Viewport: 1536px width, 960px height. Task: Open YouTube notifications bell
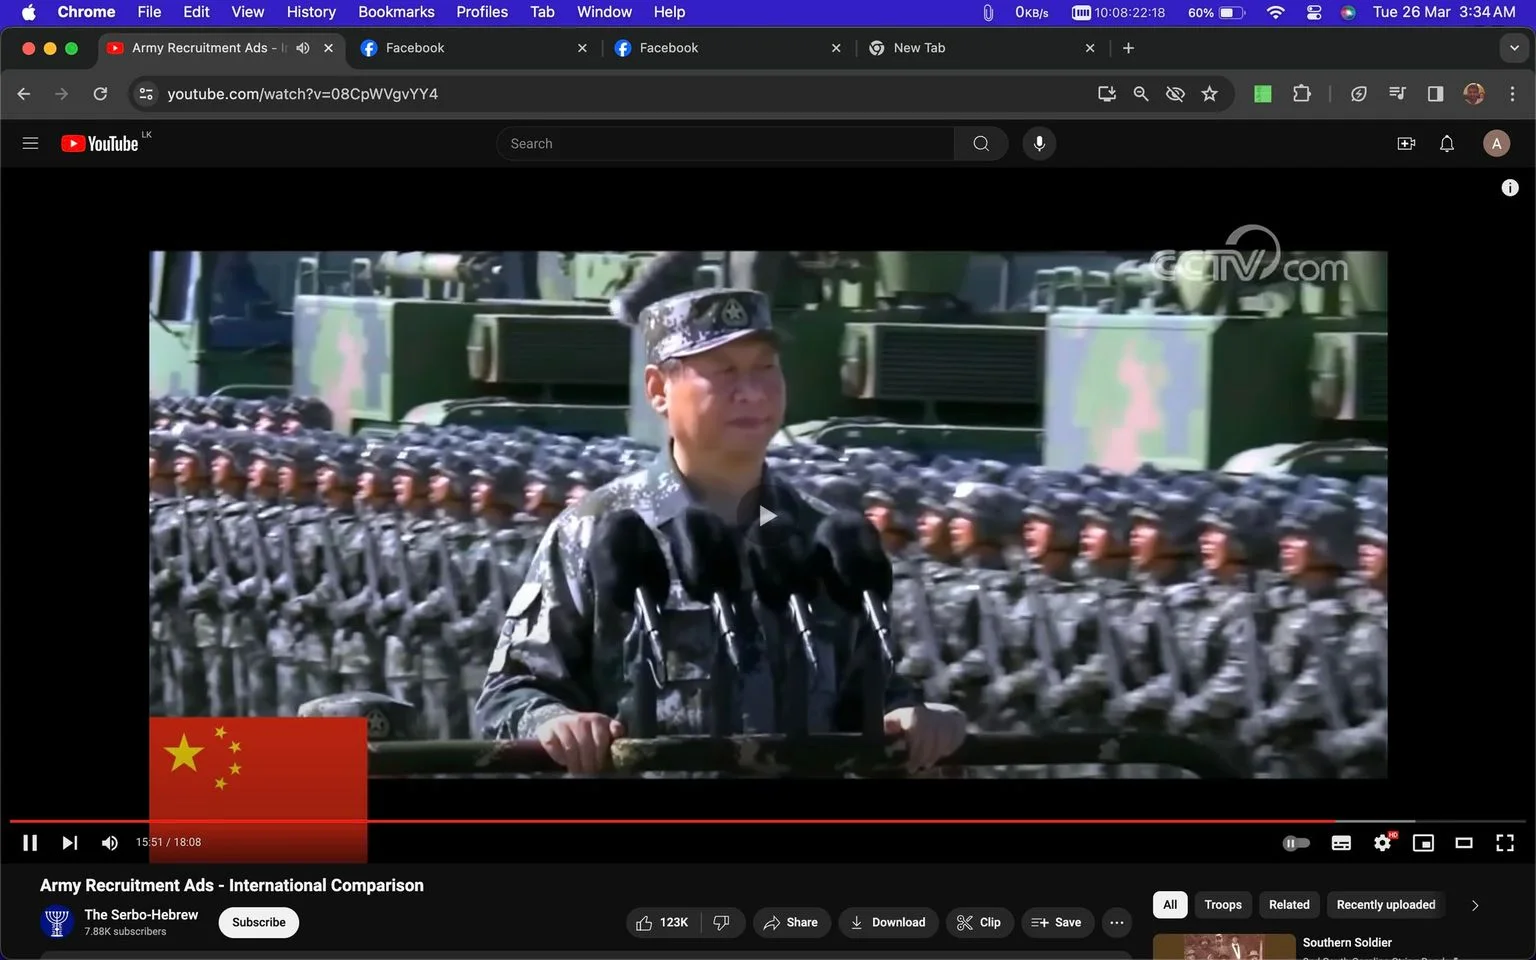point(1447,144)
